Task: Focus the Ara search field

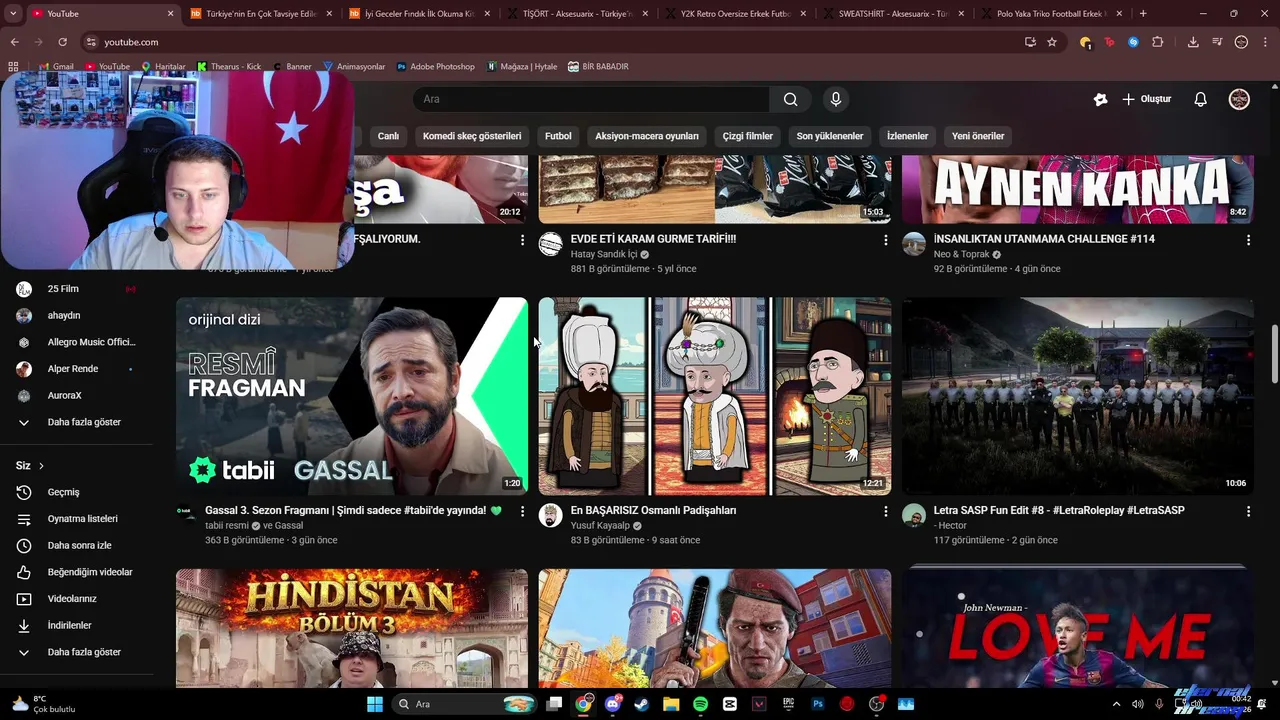Action: point(591,99)
